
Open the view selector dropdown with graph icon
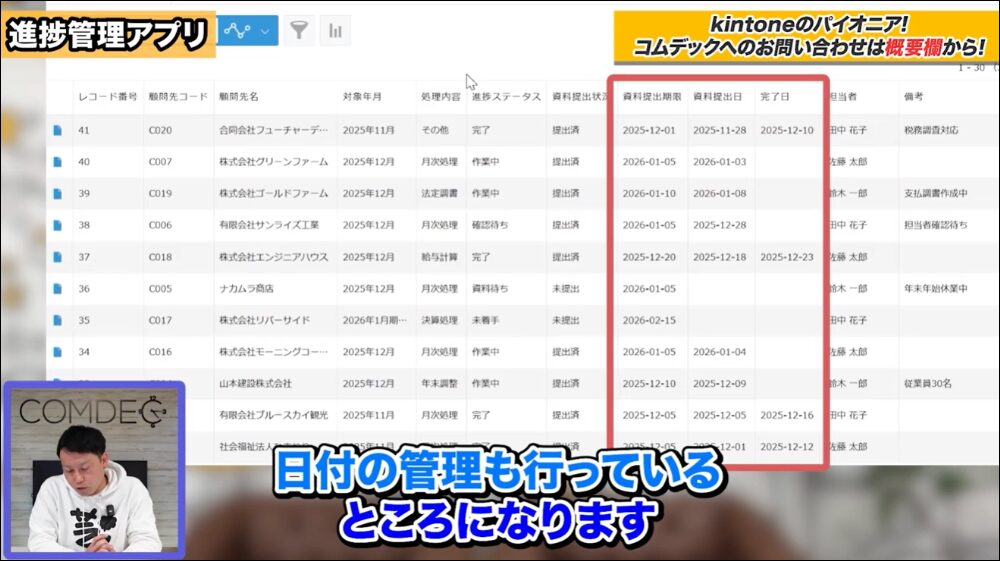coord(247,30)
